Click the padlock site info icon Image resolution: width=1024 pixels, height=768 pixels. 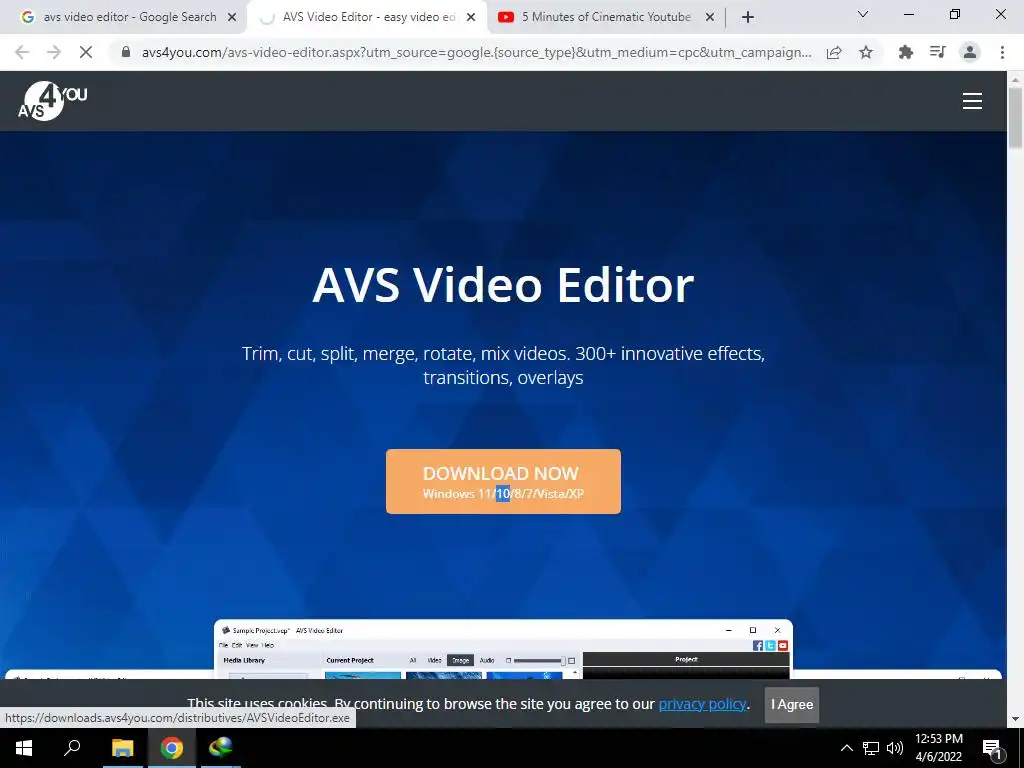click(x=126, y=52)
